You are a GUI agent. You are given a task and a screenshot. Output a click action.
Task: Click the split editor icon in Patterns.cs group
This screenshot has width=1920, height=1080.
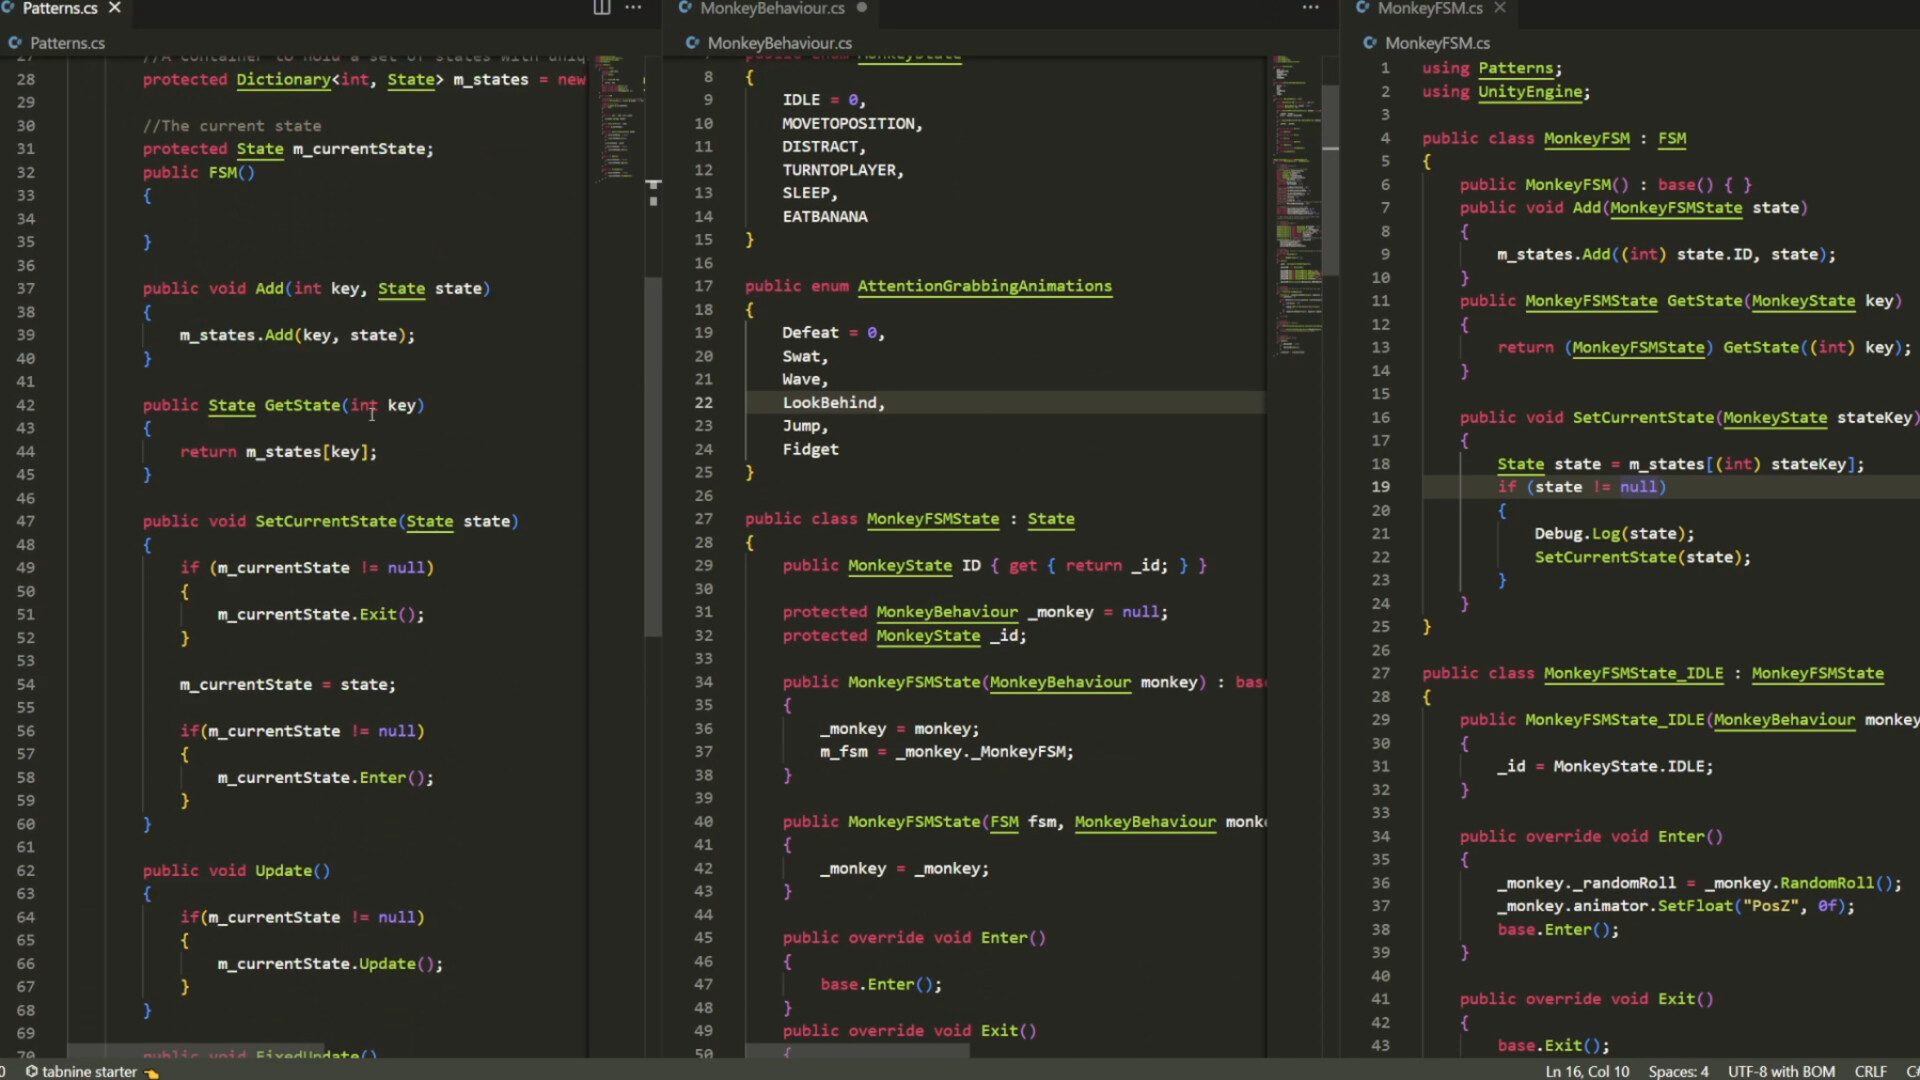point(601,8)
